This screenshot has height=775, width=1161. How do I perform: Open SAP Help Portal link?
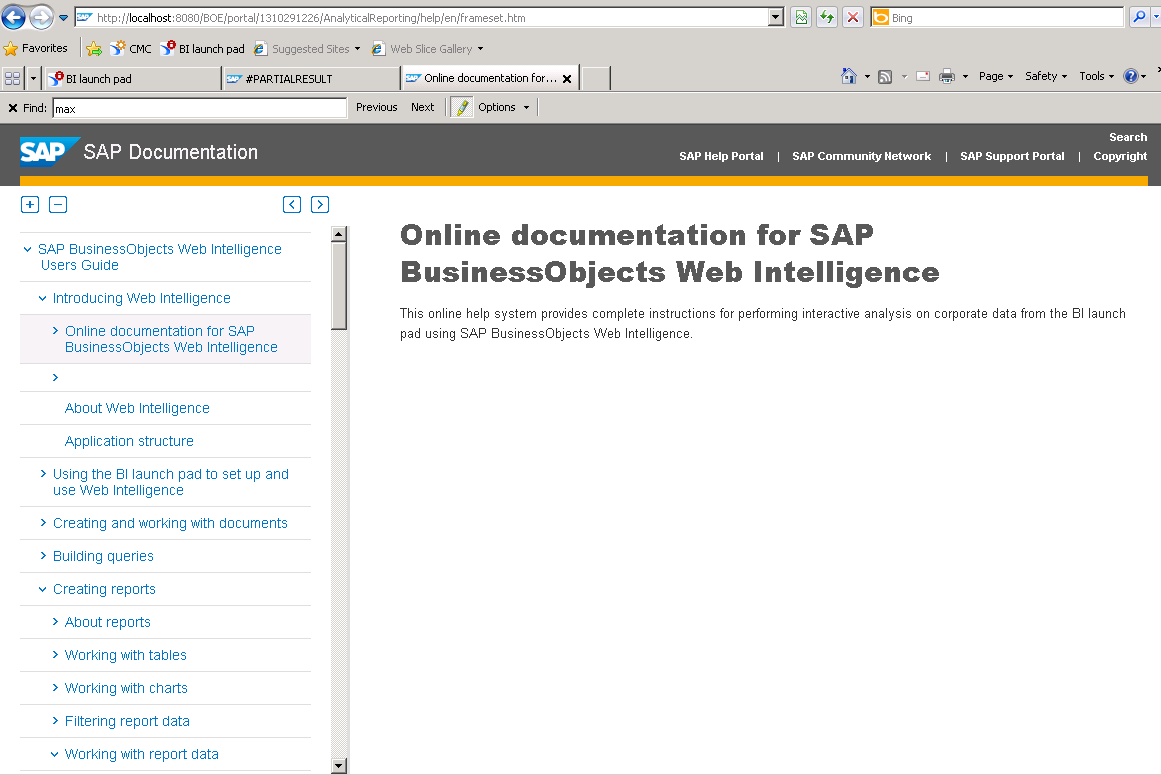[x=721, y=156]
